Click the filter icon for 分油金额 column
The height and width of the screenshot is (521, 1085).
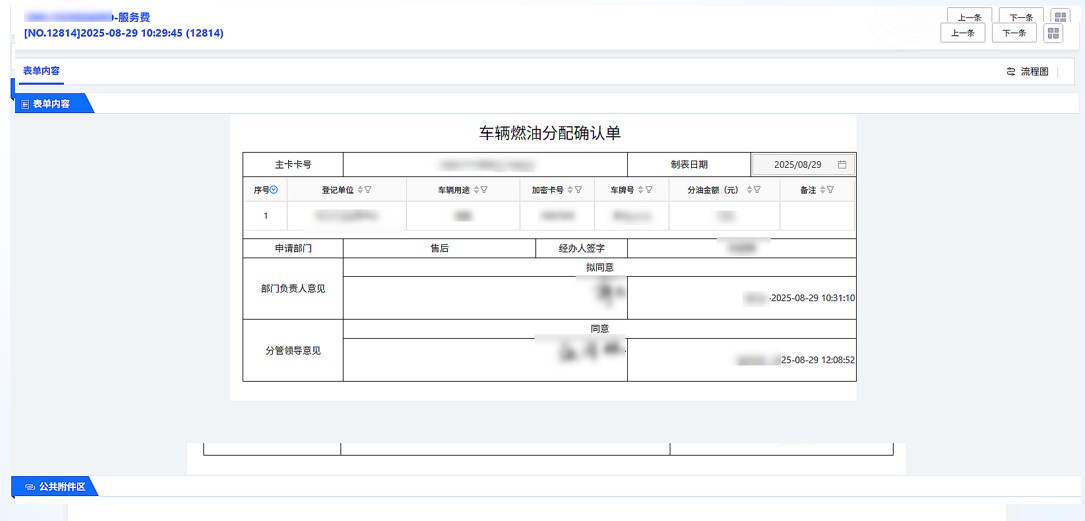757,189
